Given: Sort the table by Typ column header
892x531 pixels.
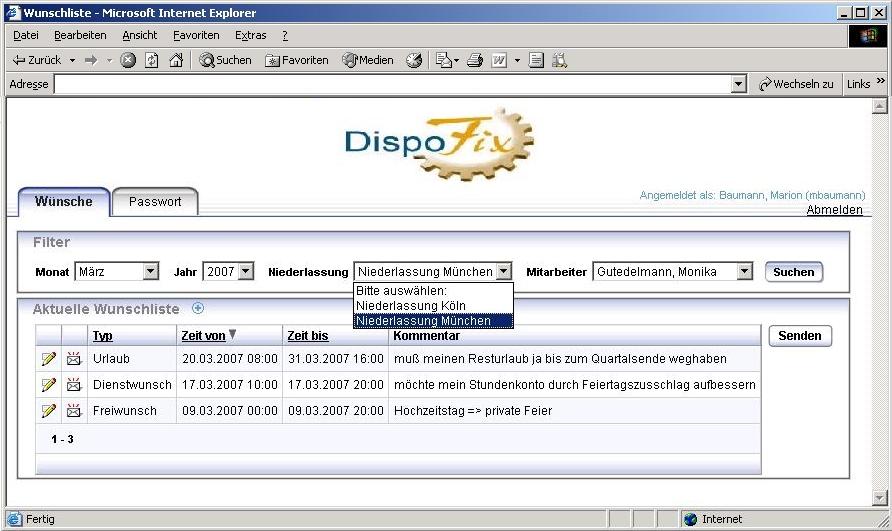Looking at the screenshot, I should point(102,336).
